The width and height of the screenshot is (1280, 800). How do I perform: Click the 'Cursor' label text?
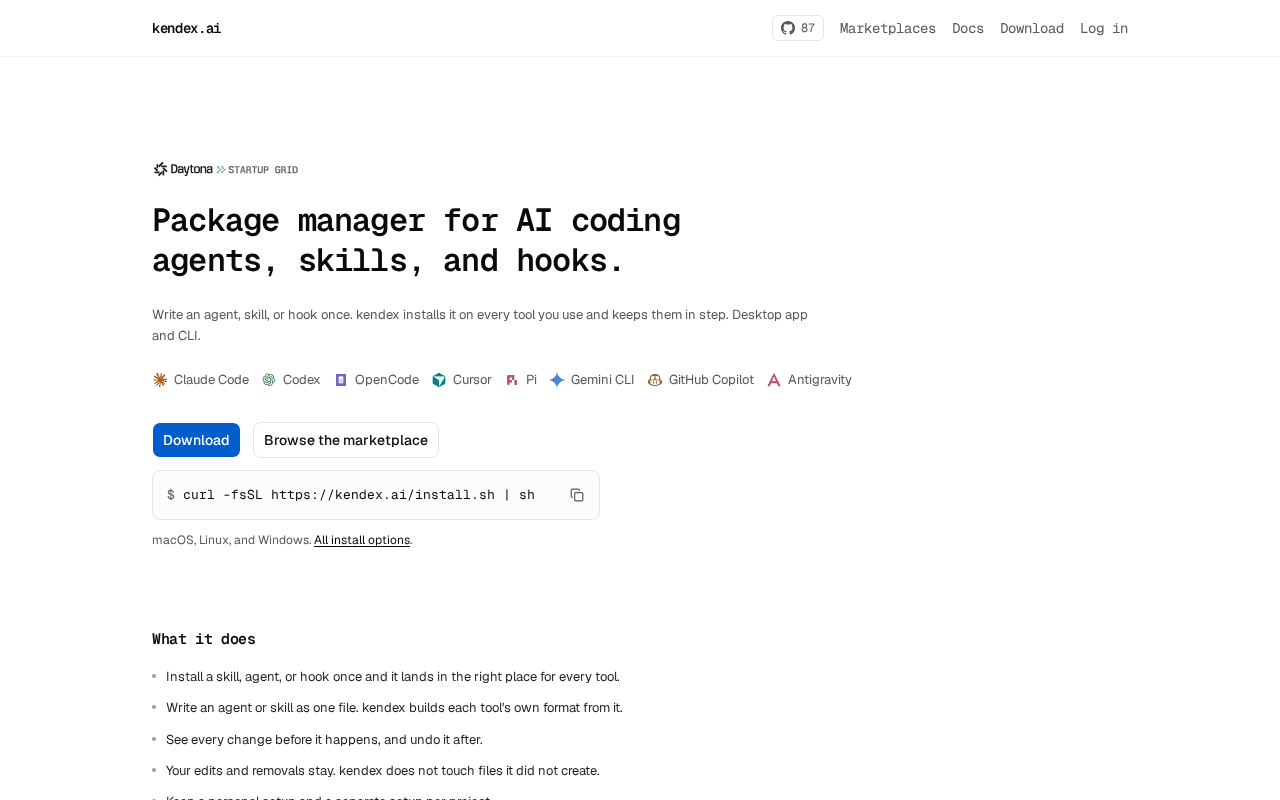point(472,380)
